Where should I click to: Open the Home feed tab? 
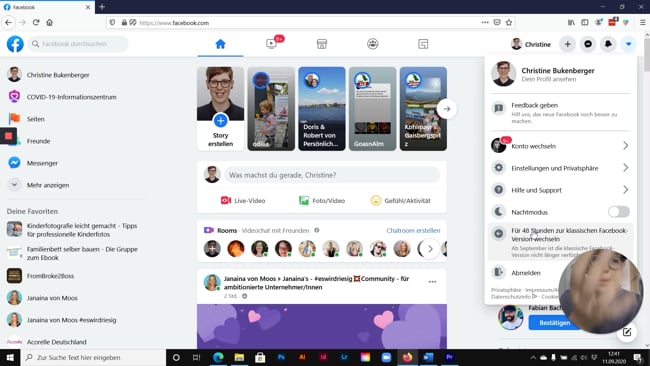[x=221, y=44]
